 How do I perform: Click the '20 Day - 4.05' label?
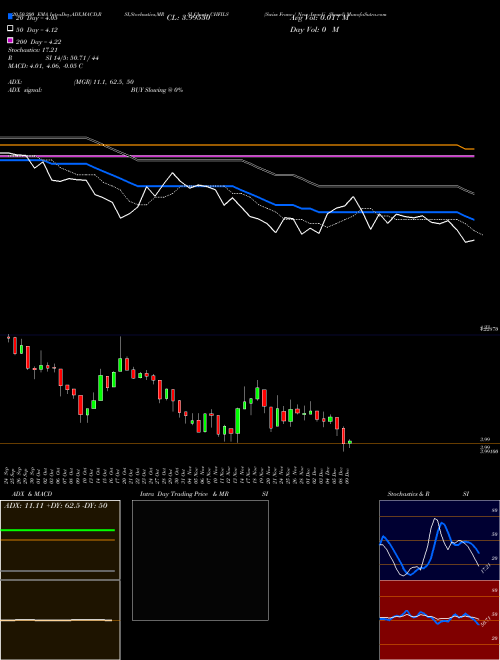[x=37, y=18]
